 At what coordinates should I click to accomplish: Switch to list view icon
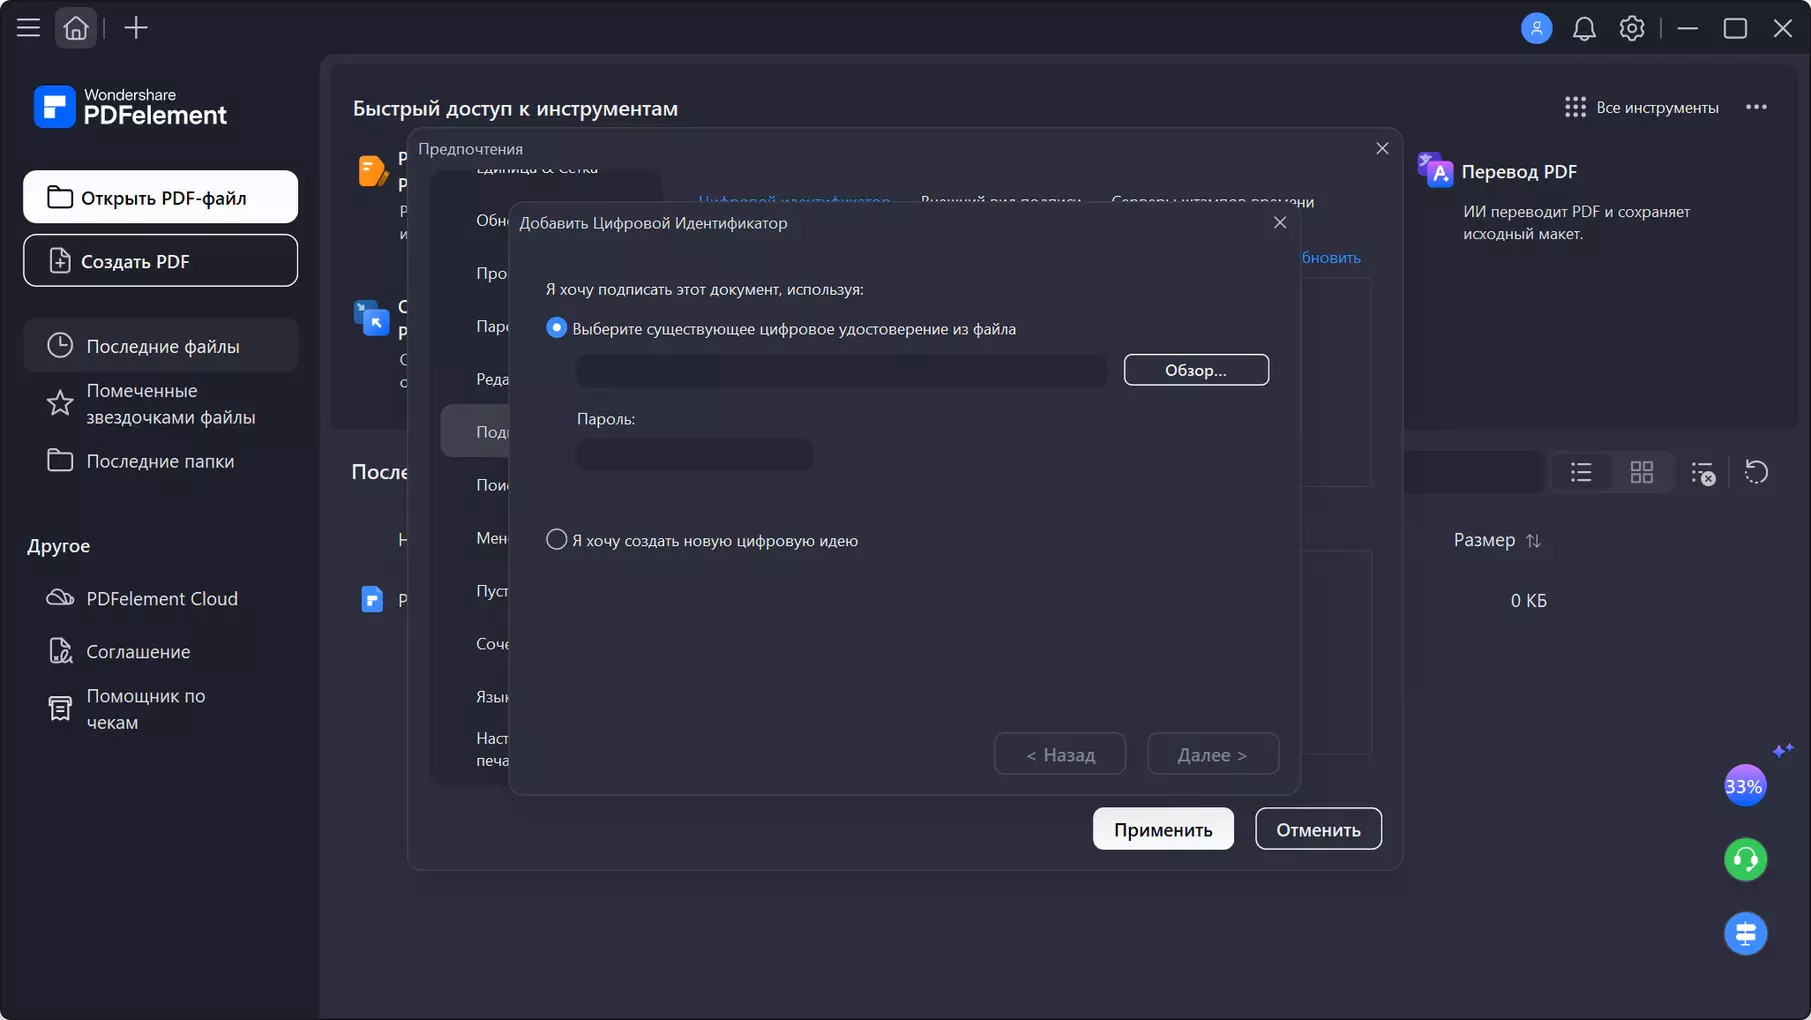coord(1581,472)
